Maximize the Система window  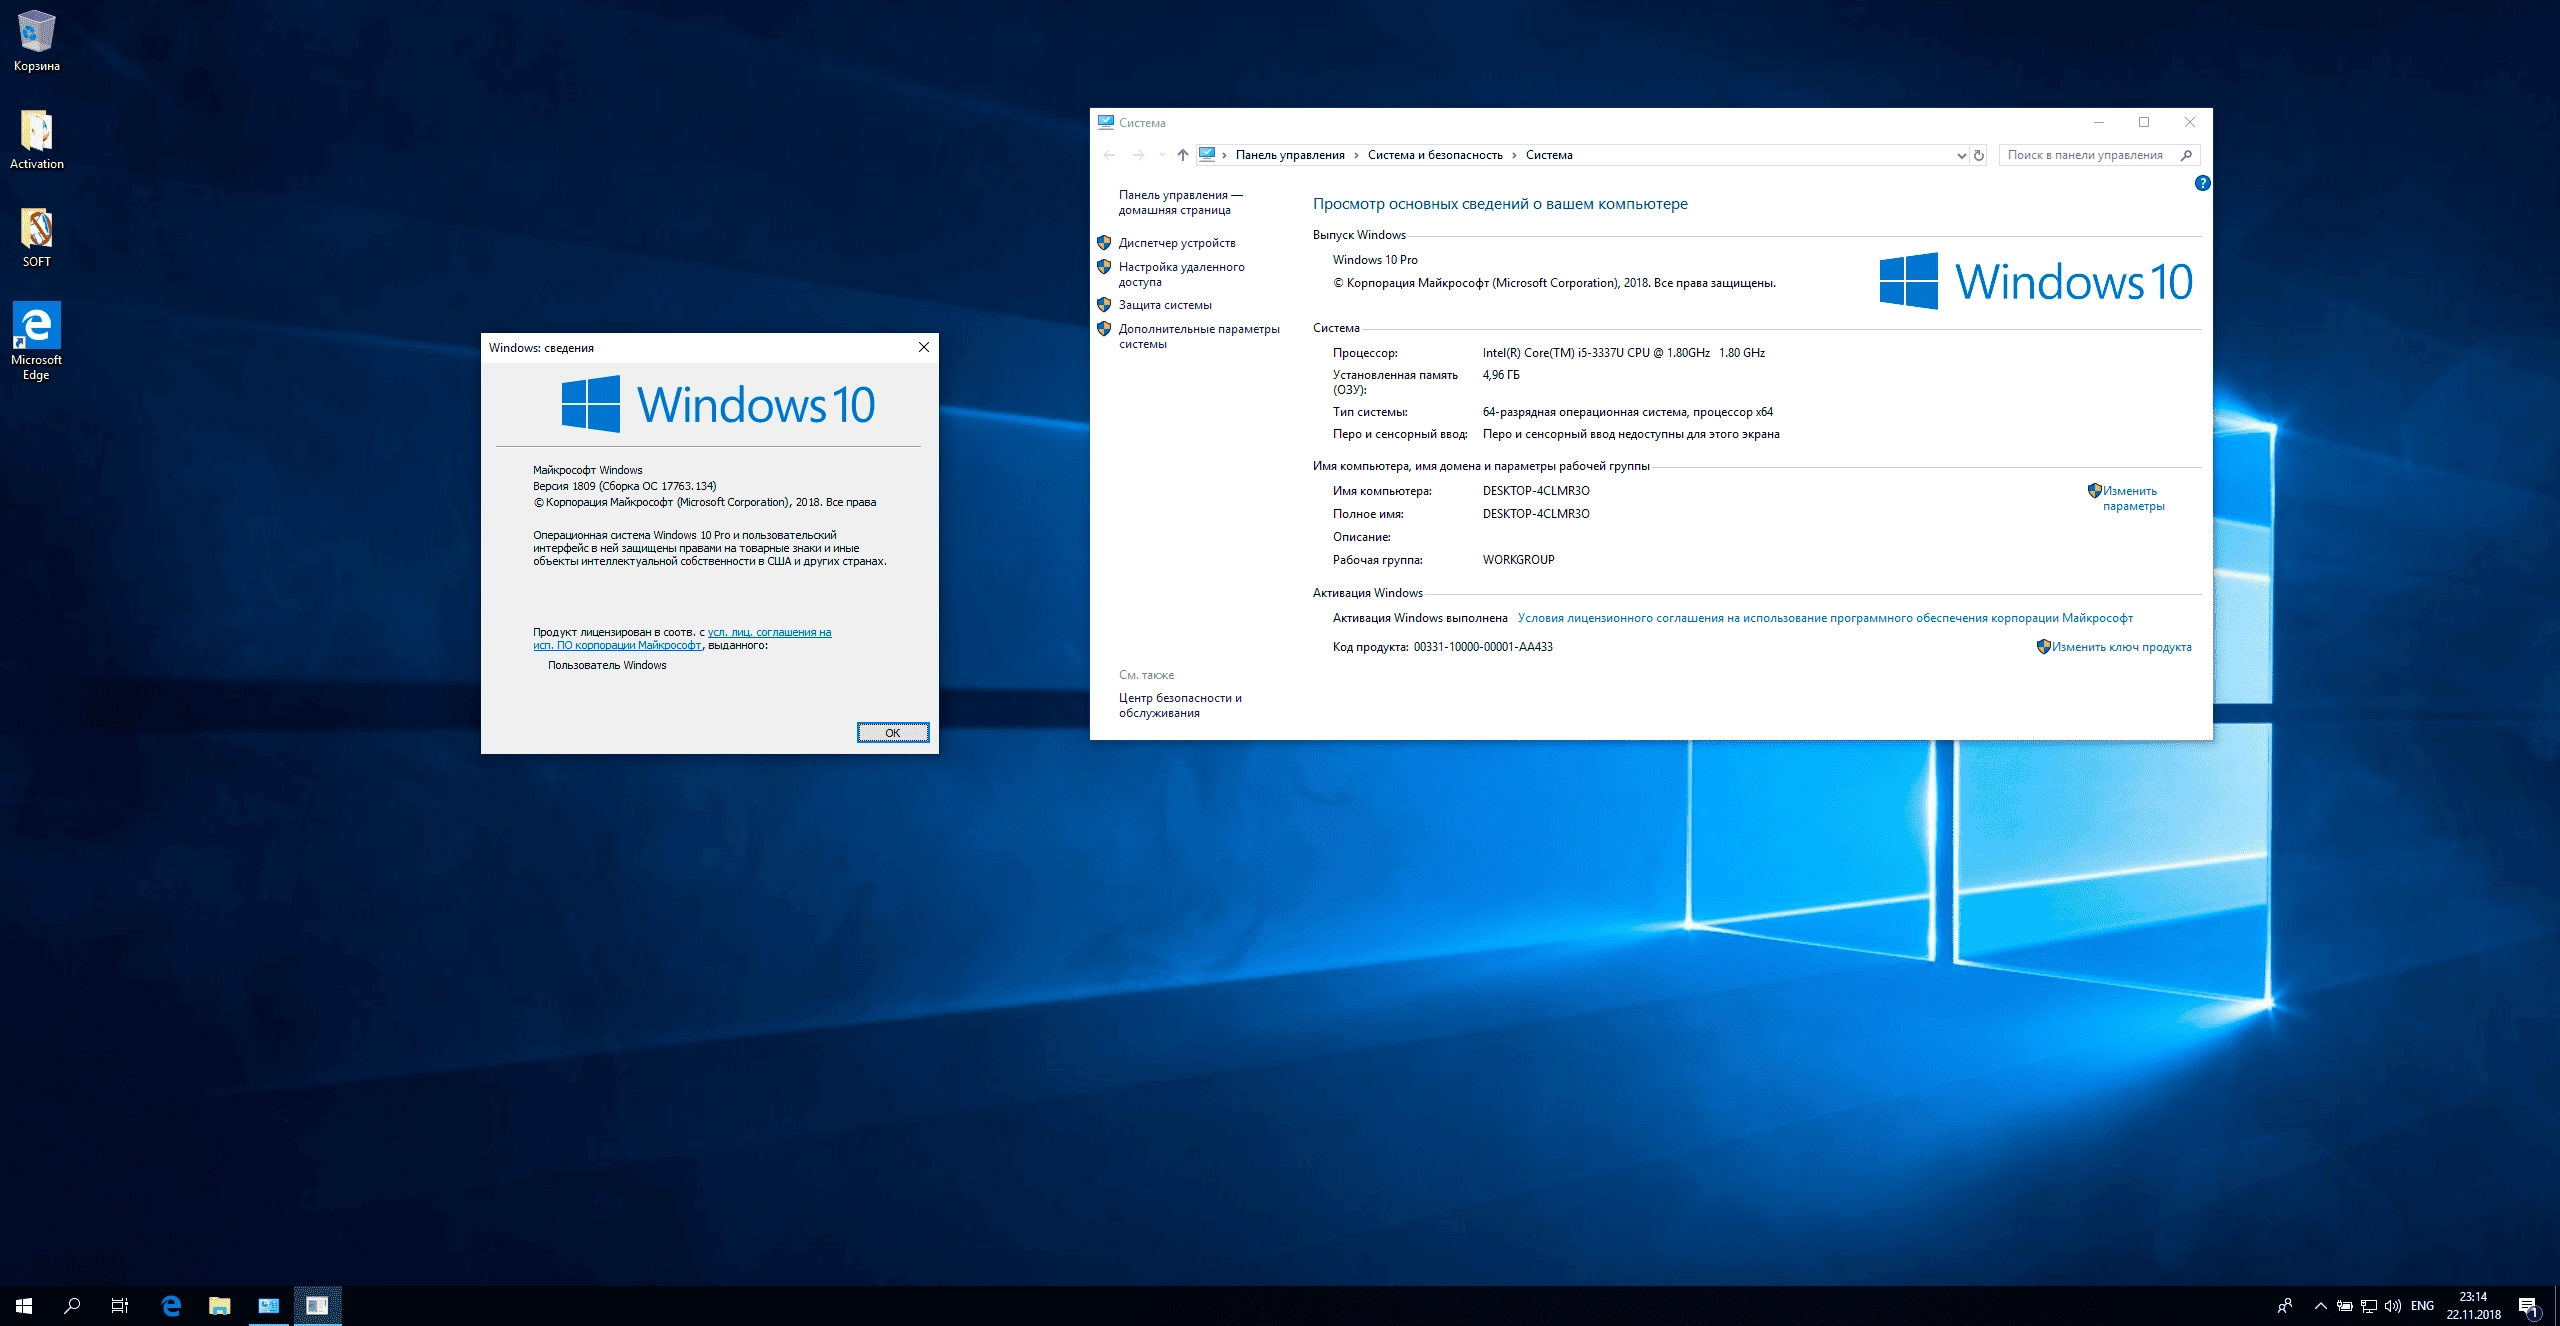[2144, 122]
